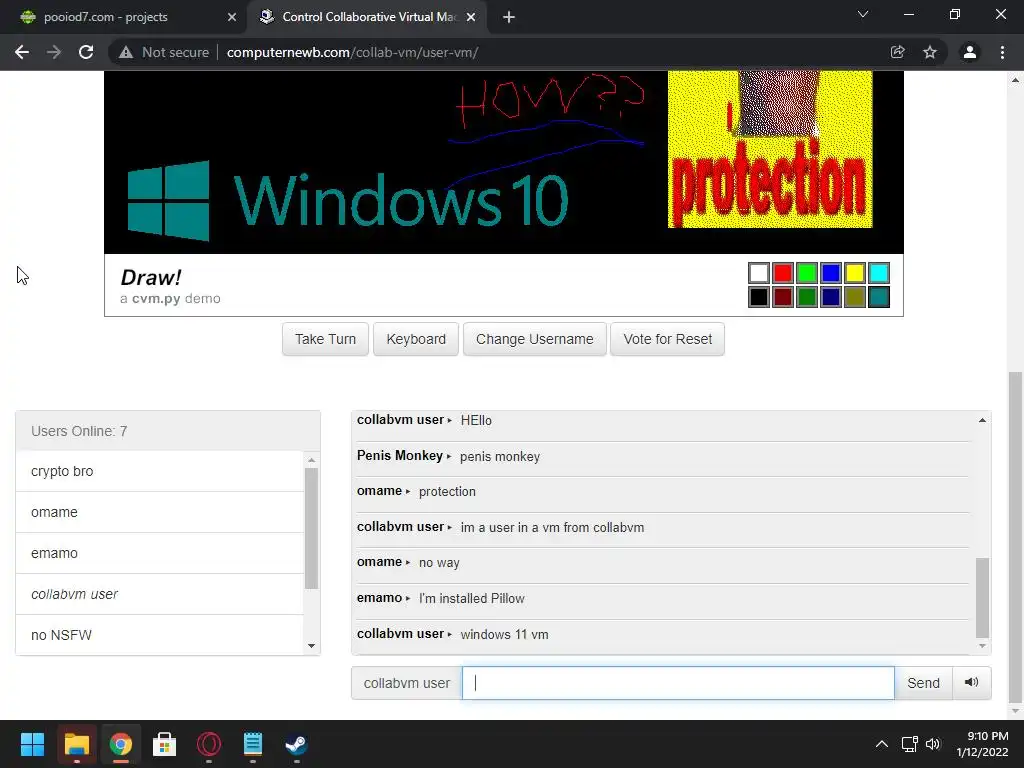Pick the teal color swatch
1024x768 pixels.
(x=879, y=297)
